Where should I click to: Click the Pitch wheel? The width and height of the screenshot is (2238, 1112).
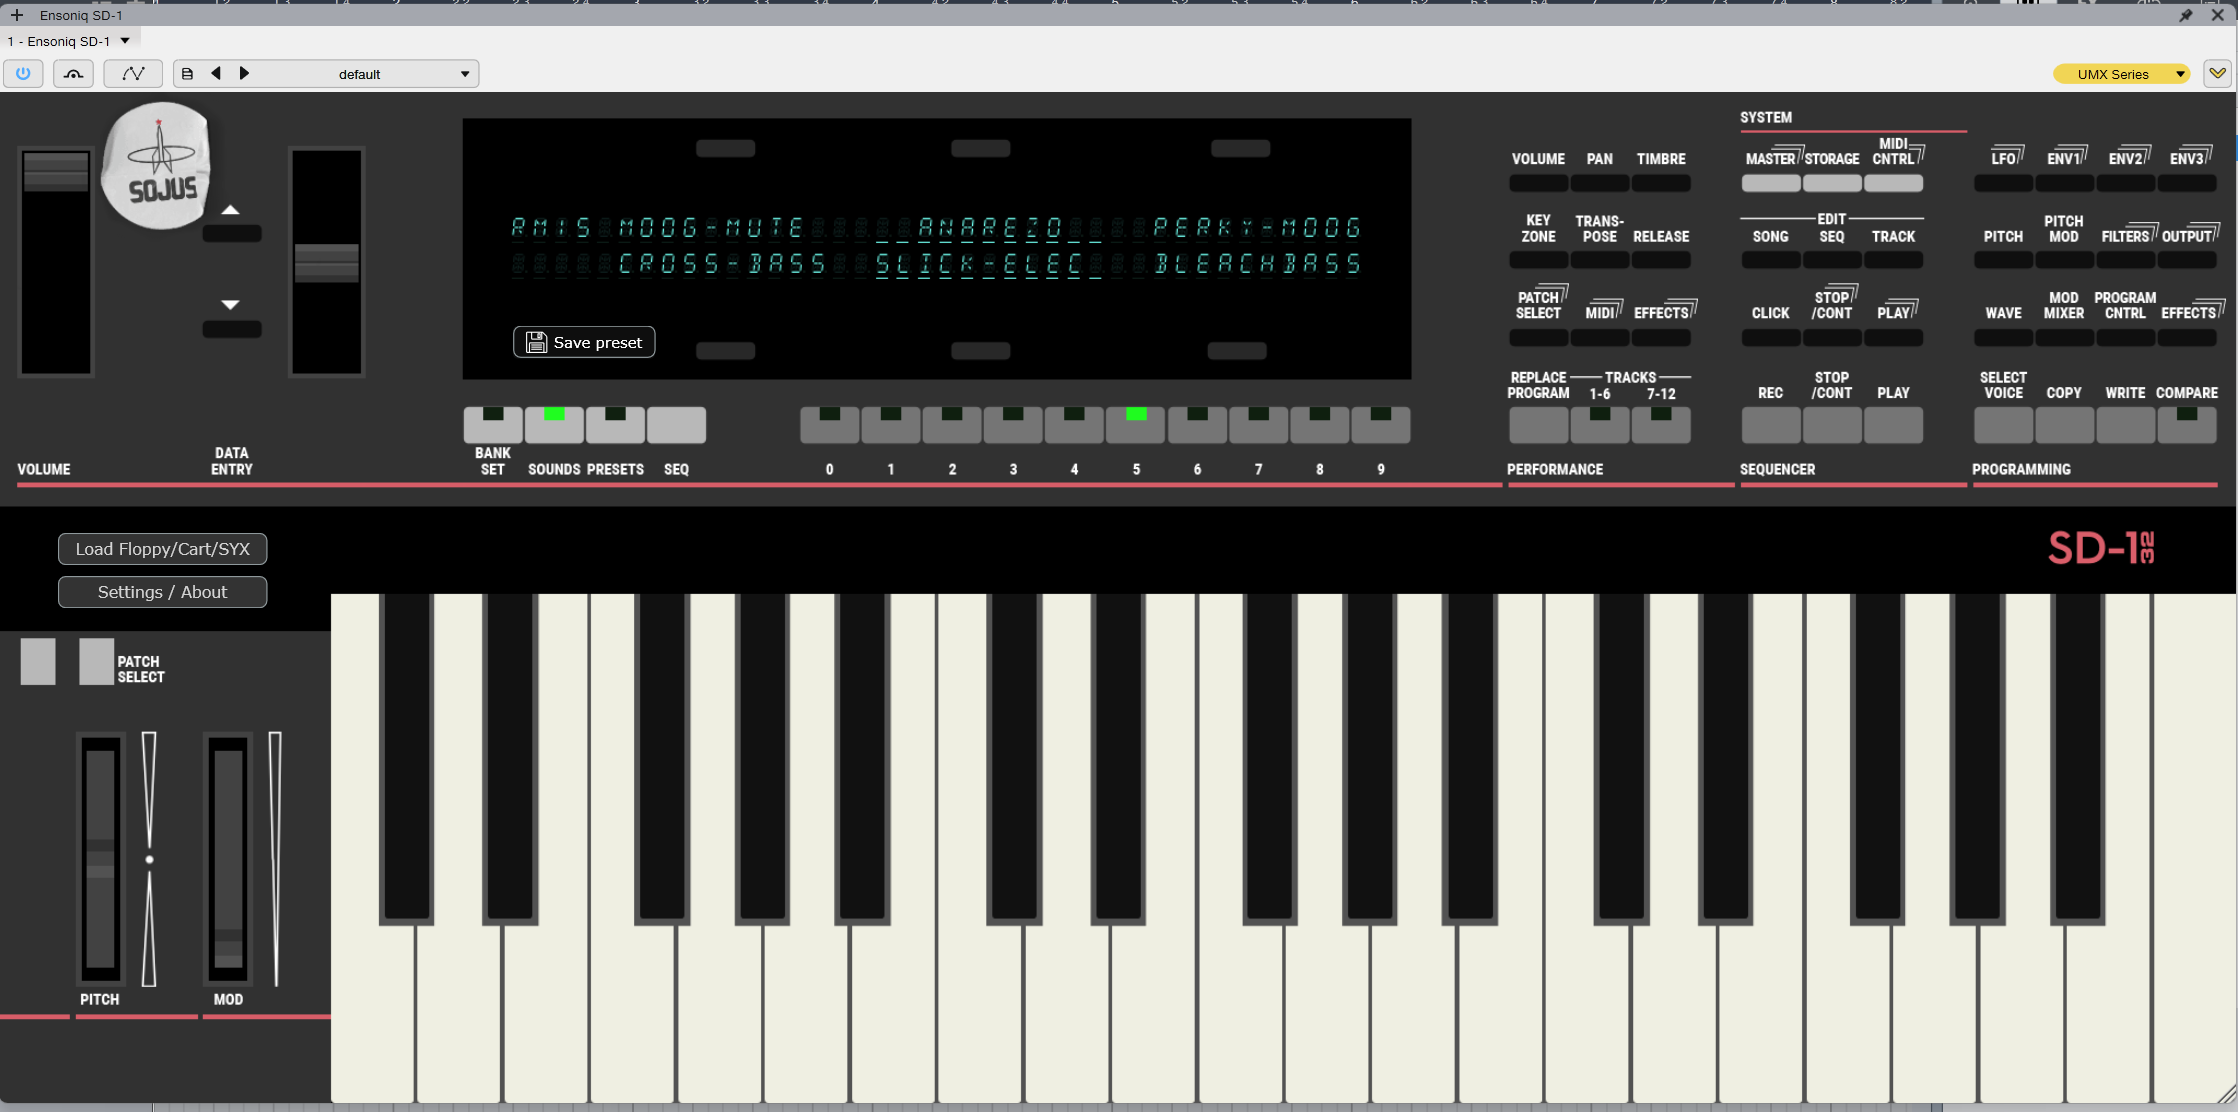point(101,860)
